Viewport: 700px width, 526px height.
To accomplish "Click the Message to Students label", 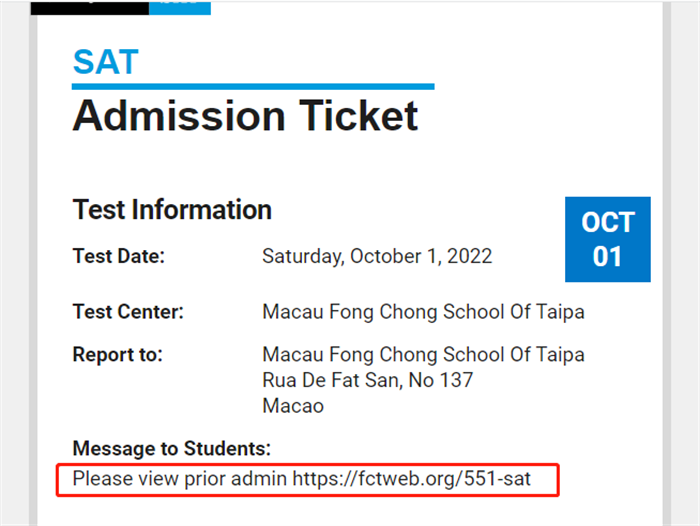I will pyautogui.click(x=172, y=449).
